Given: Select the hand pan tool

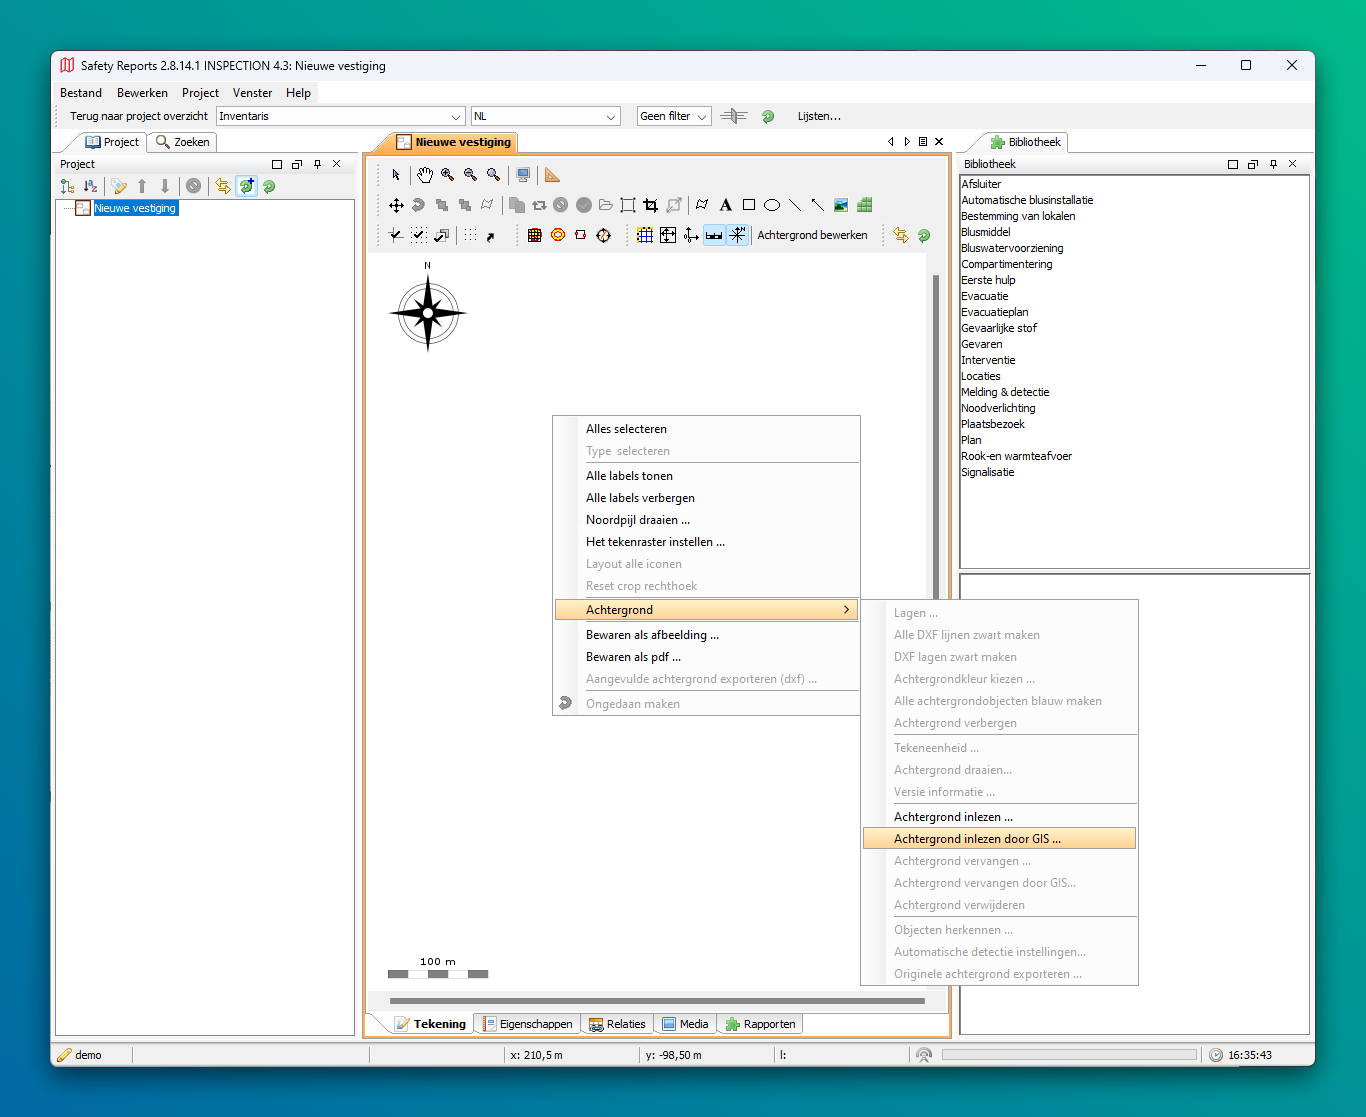Looking at the screenshot, I should point(425,175).
